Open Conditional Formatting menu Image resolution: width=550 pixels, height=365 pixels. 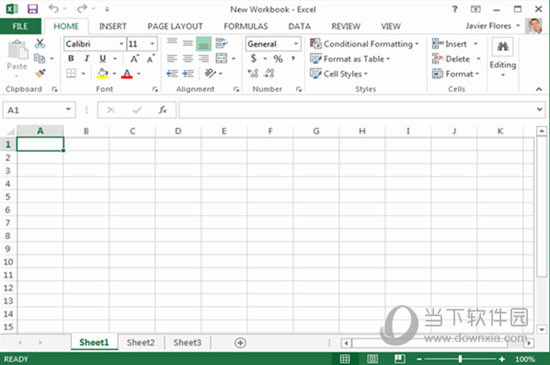(364, 44)
